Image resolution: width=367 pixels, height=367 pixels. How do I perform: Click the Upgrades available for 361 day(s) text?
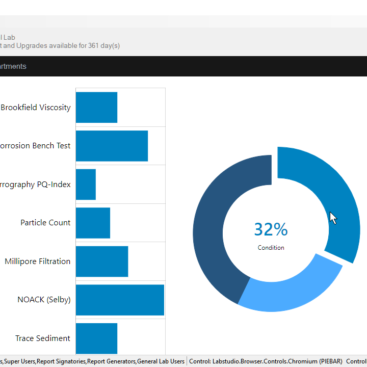[68, 46]
